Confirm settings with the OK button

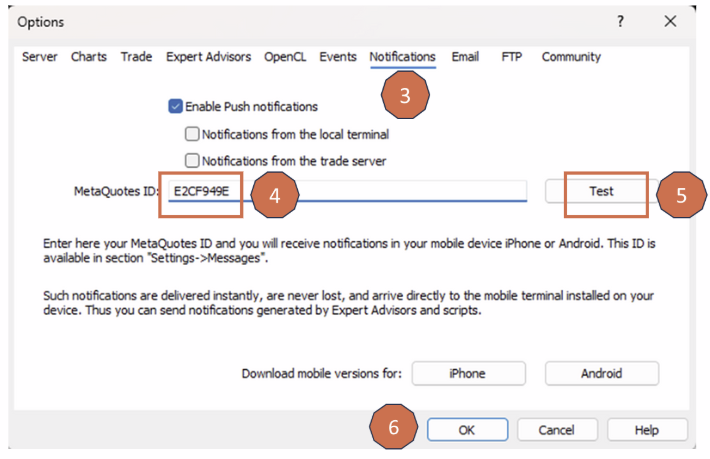[x=466, y=429]
